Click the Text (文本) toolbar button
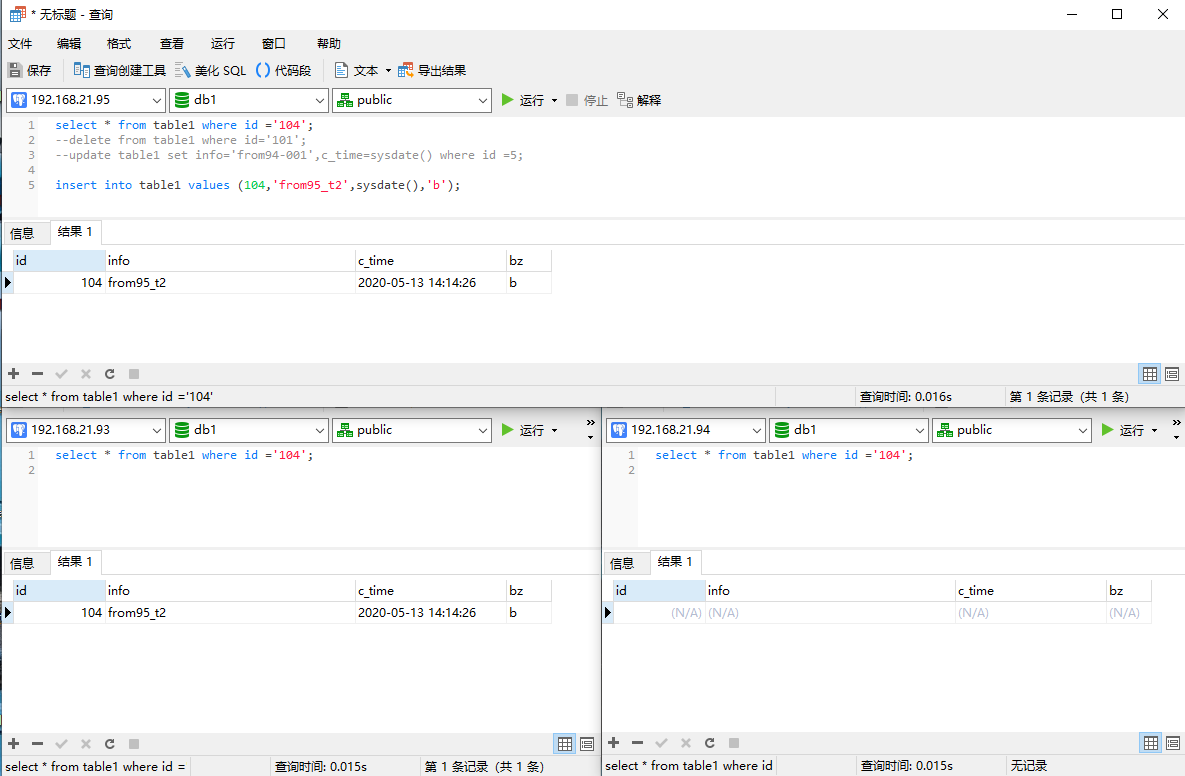 tap(357, 70)
